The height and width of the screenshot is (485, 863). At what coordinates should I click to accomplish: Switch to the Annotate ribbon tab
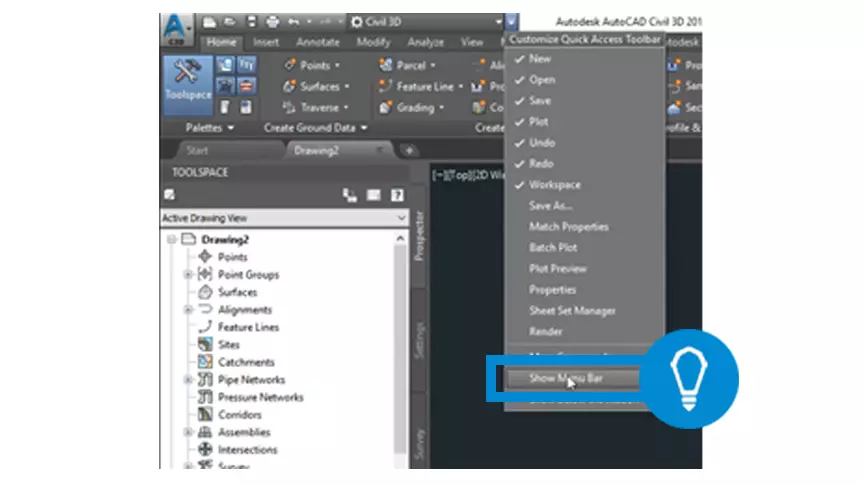click(318, 42)
